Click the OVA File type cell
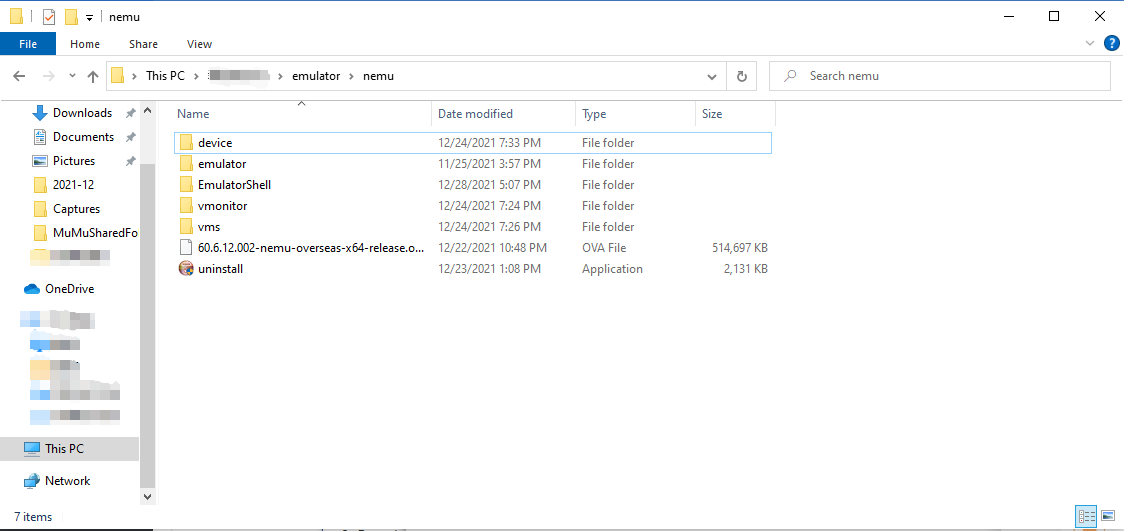Image resolution: width=1124 pixels, height=531 pixels. [x=604, y=248]
